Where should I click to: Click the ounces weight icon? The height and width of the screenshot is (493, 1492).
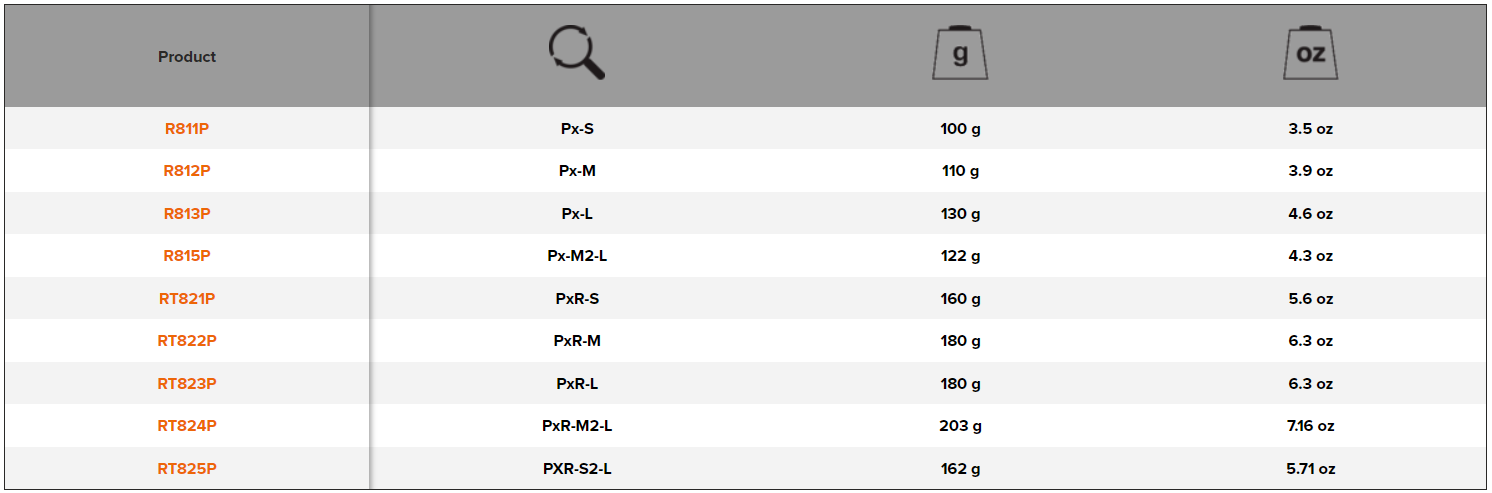click(x=1310, y=54)
